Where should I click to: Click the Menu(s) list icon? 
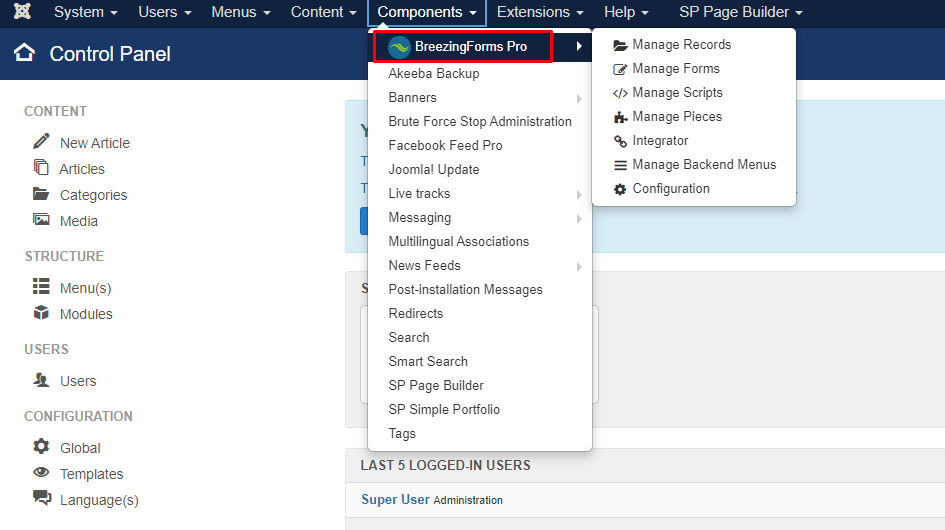(41, 286)
